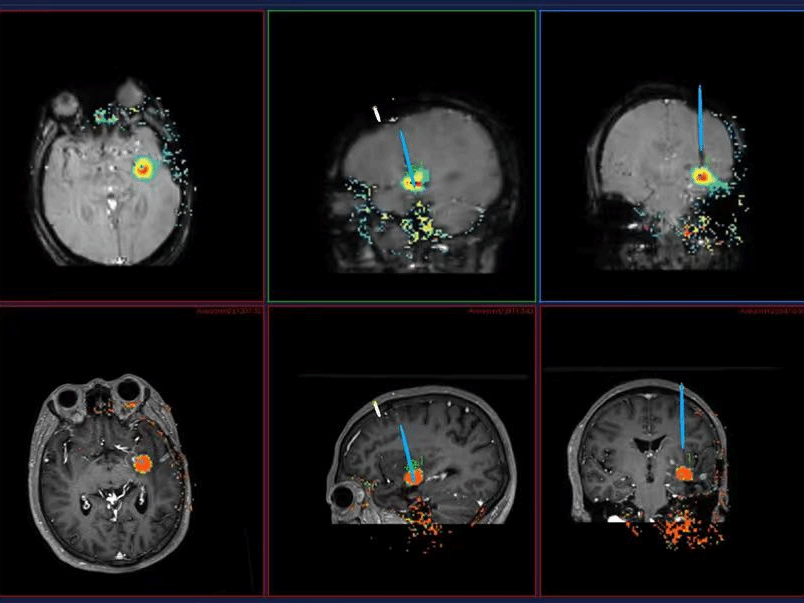Select the top-left axial thermal map view

point(131,155)
